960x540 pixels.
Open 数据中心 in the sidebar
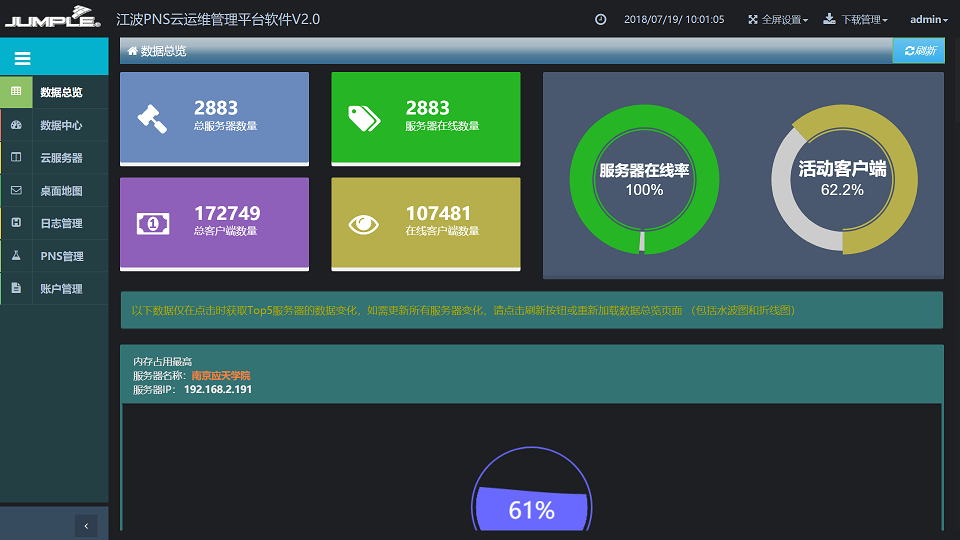coord(61,126)
